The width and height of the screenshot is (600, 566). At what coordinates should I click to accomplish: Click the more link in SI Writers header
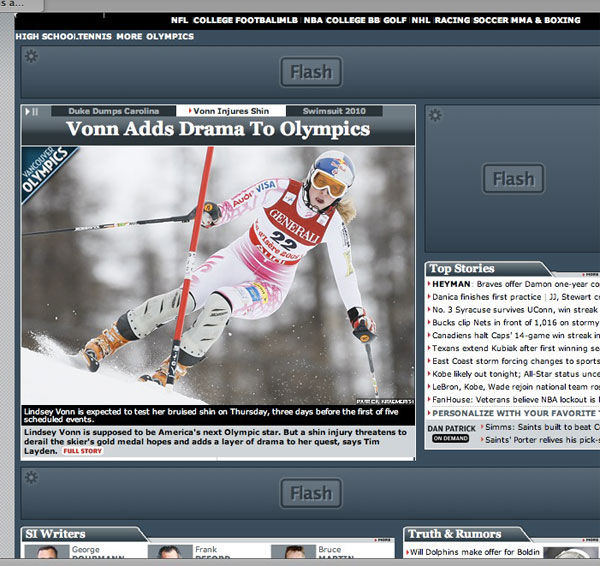383,540
